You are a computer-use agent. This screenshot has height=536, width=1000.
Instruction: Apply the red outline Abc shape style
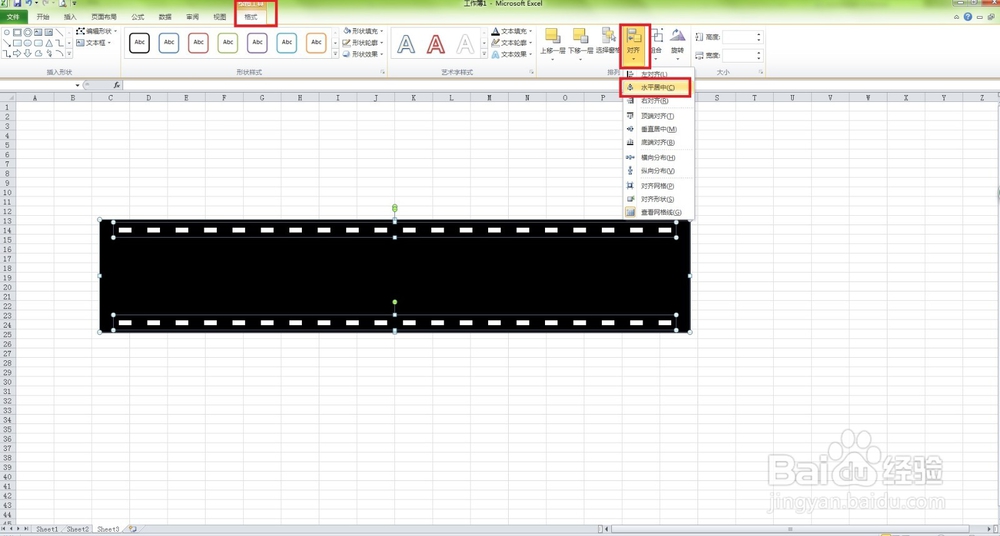click(x=198, y=43)
